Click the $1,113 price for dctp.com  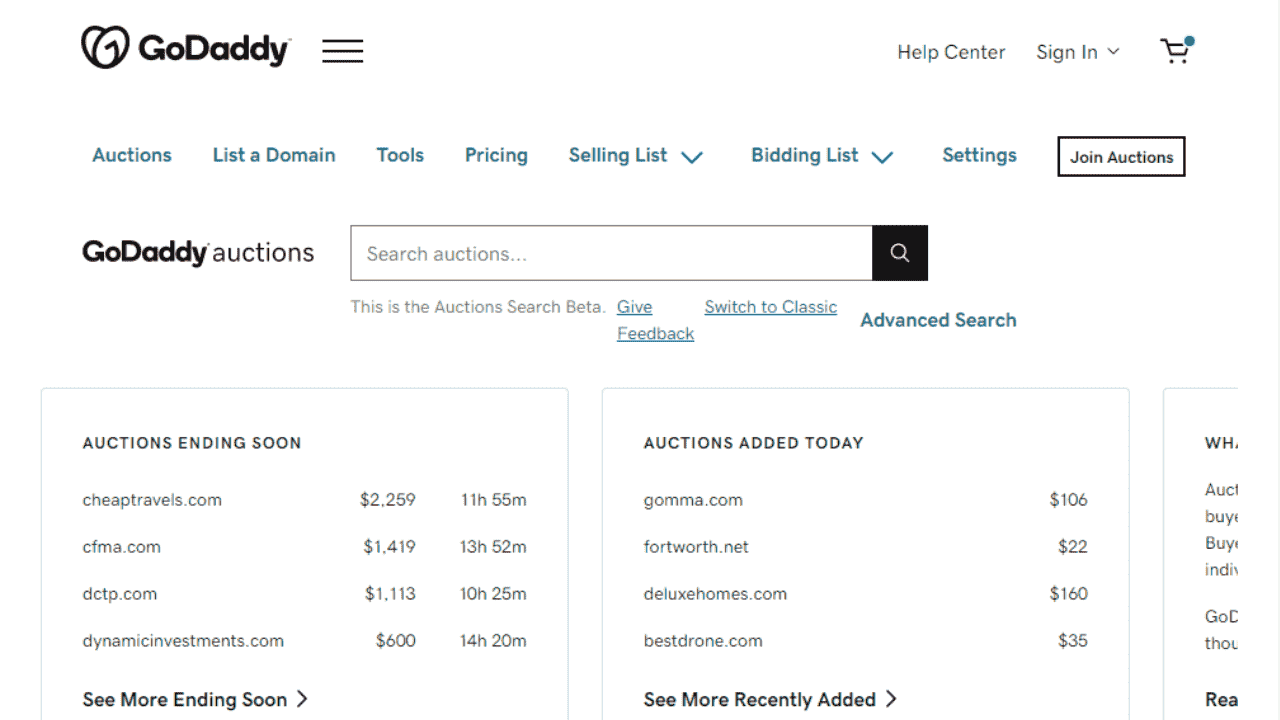click(390, 594)
